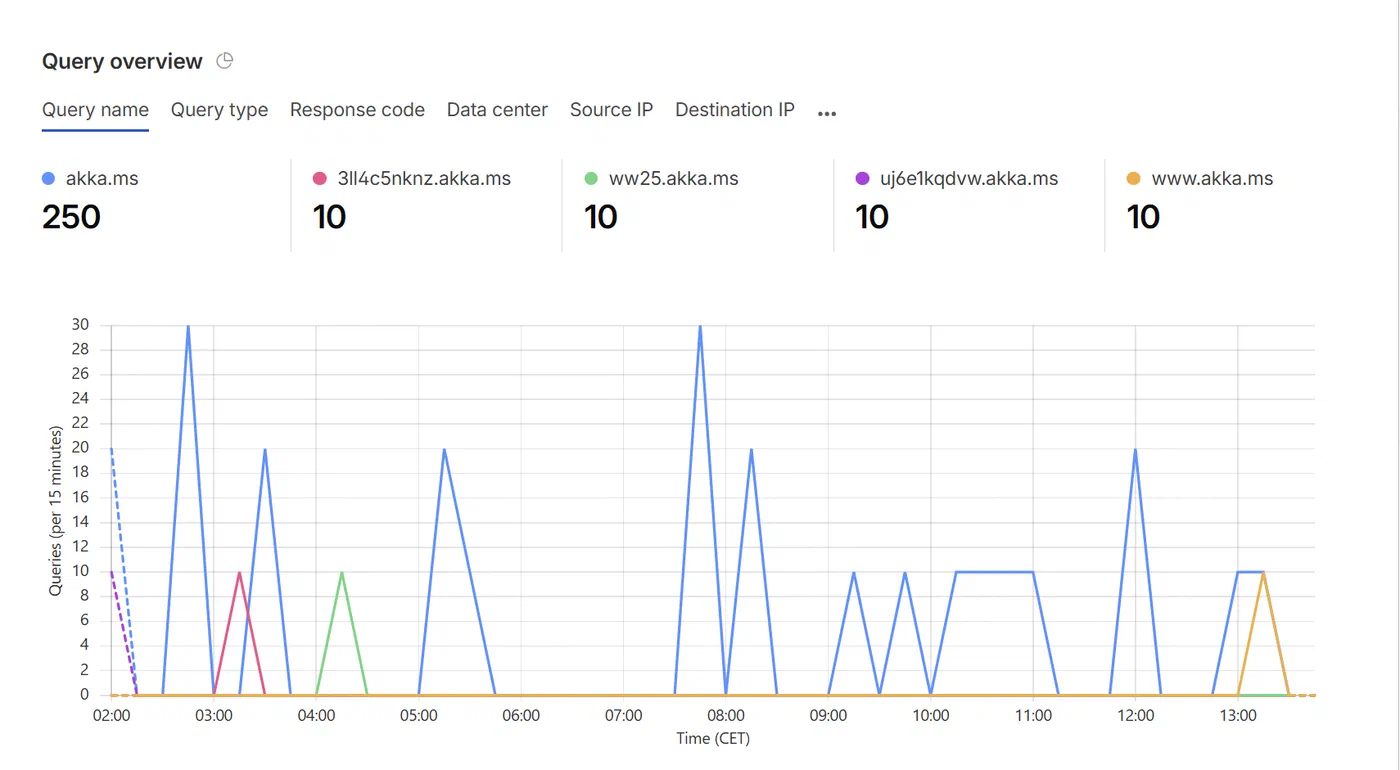The width and height of the screenshot is (1400, 770).
Task: Switch to the Data center tab
Action: pyautogui.click(x=497, y=110)
